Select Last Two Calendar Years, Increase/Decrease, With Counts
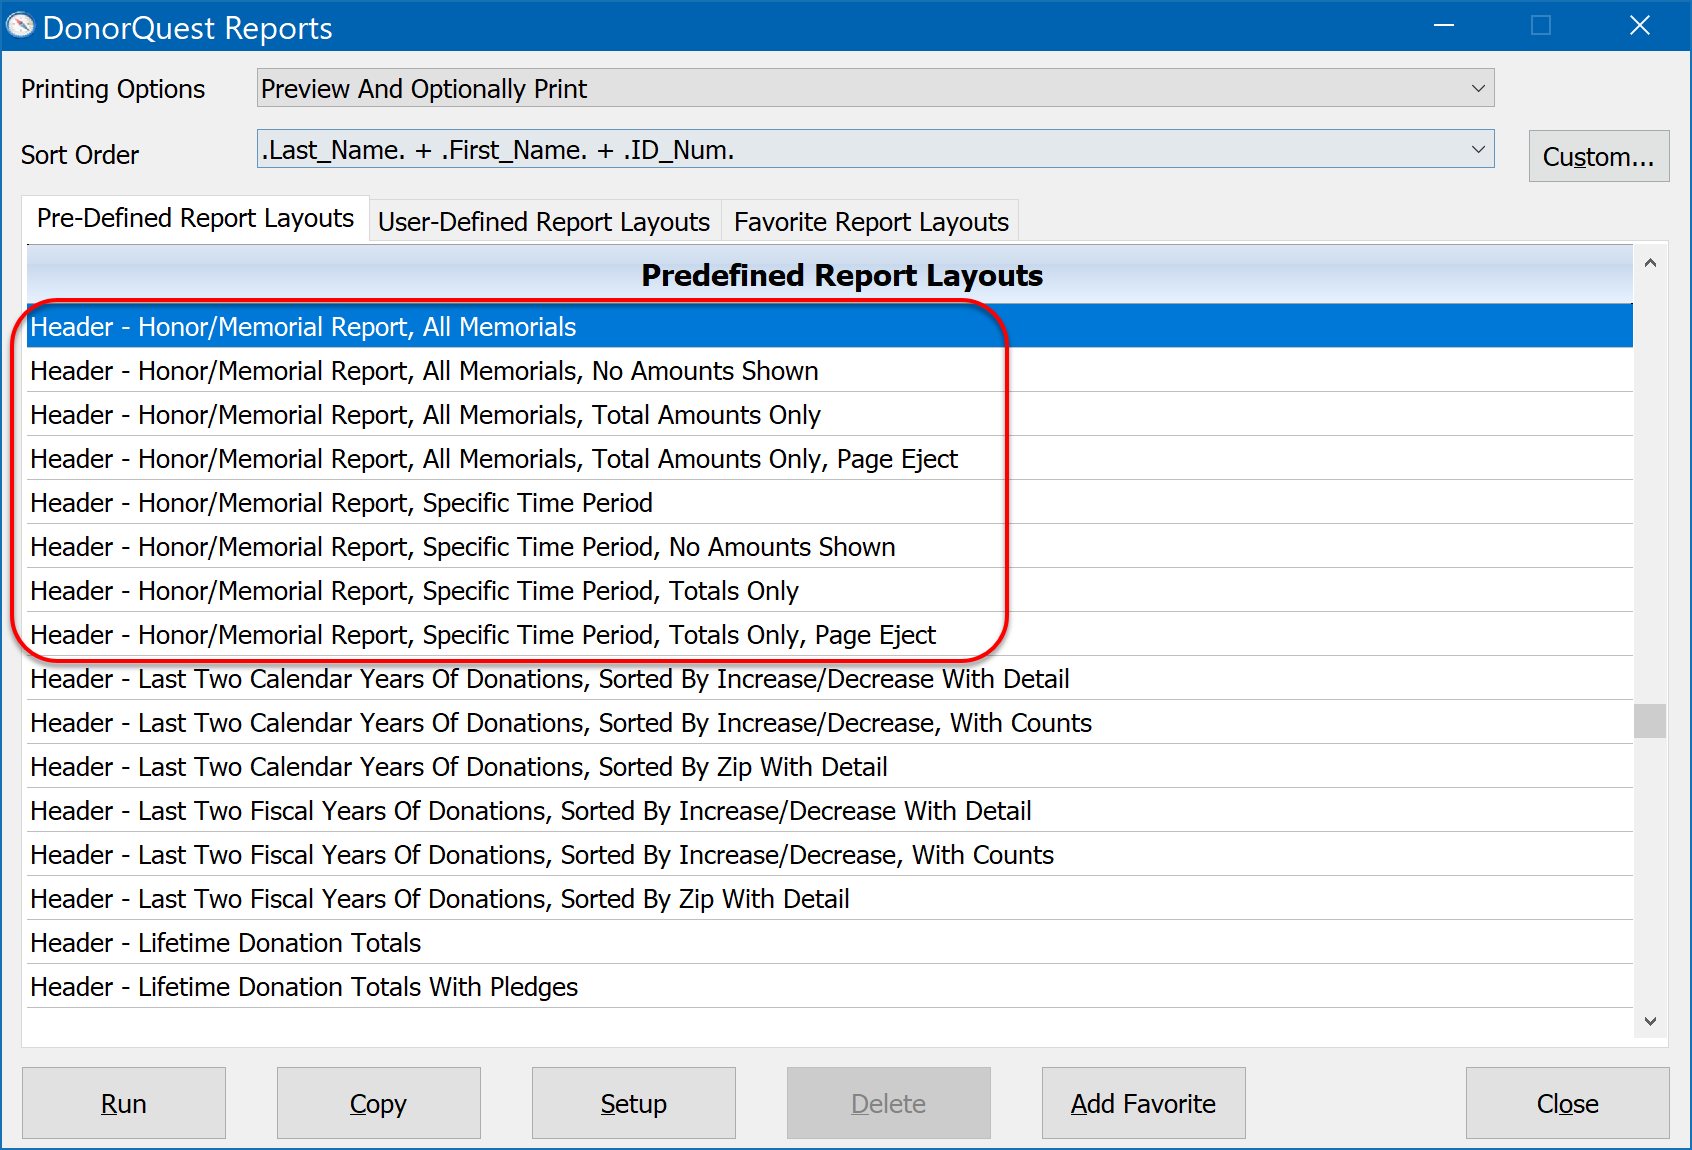The height and width of the screenshot is (1150, 1692). point(830,723)
